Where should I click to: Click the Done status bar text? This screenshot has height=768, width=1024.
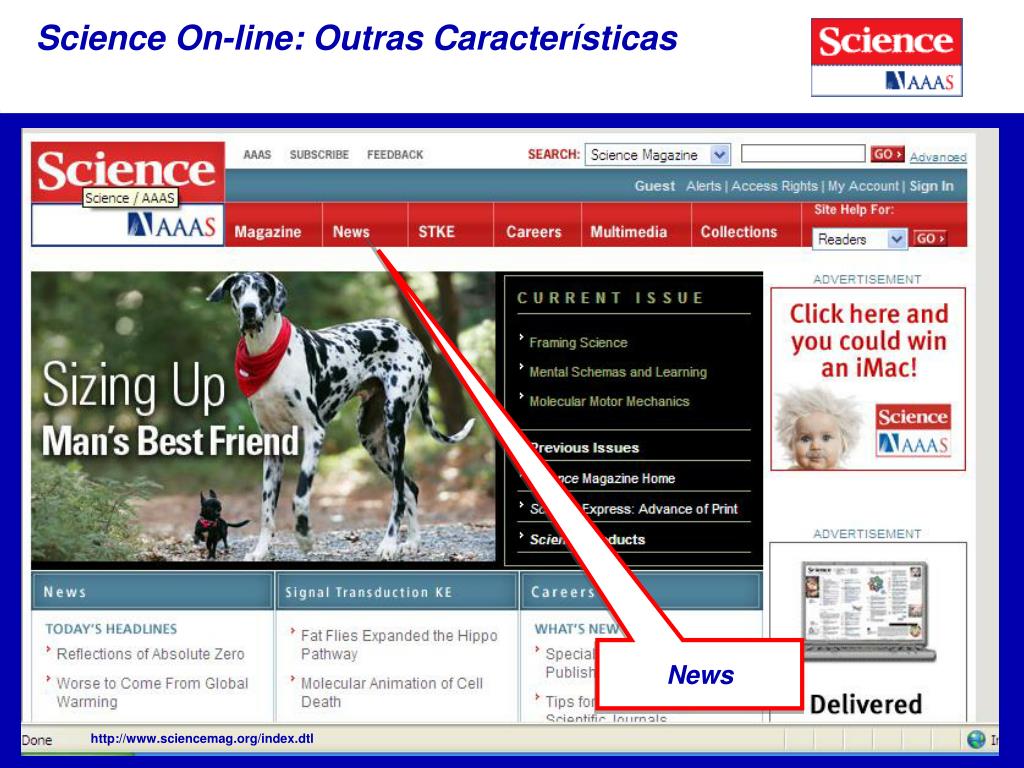tap(37, 740)
